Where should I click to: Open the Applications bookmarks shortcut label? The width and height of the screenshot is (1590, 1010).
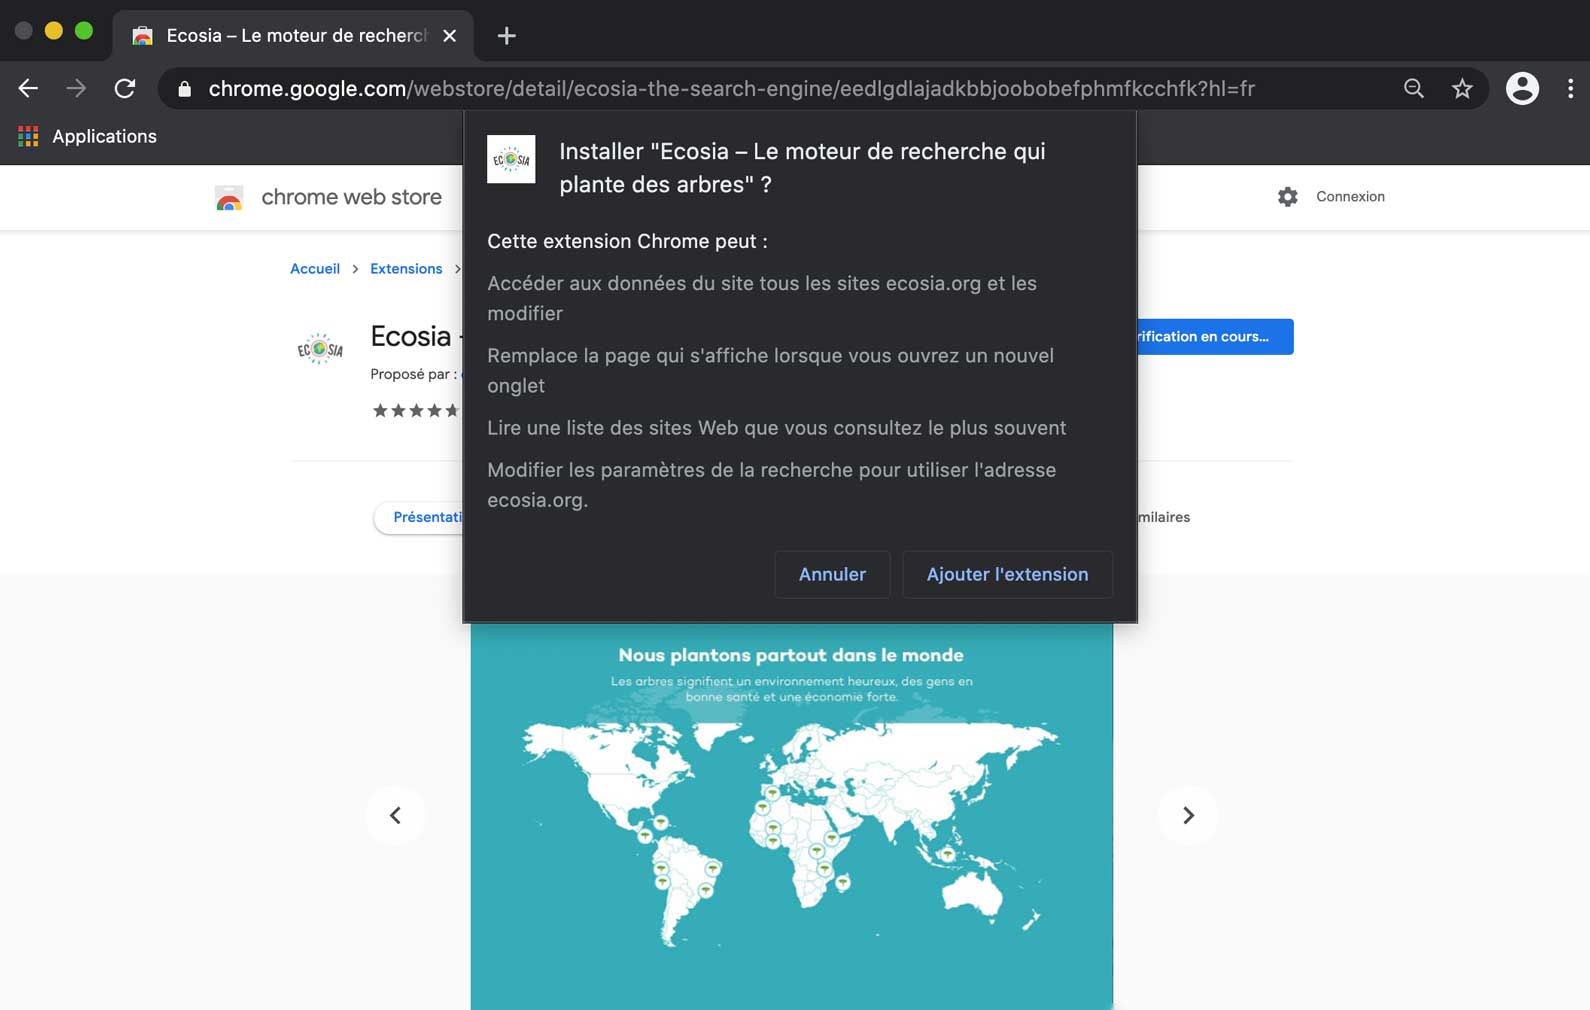(104, 136)
